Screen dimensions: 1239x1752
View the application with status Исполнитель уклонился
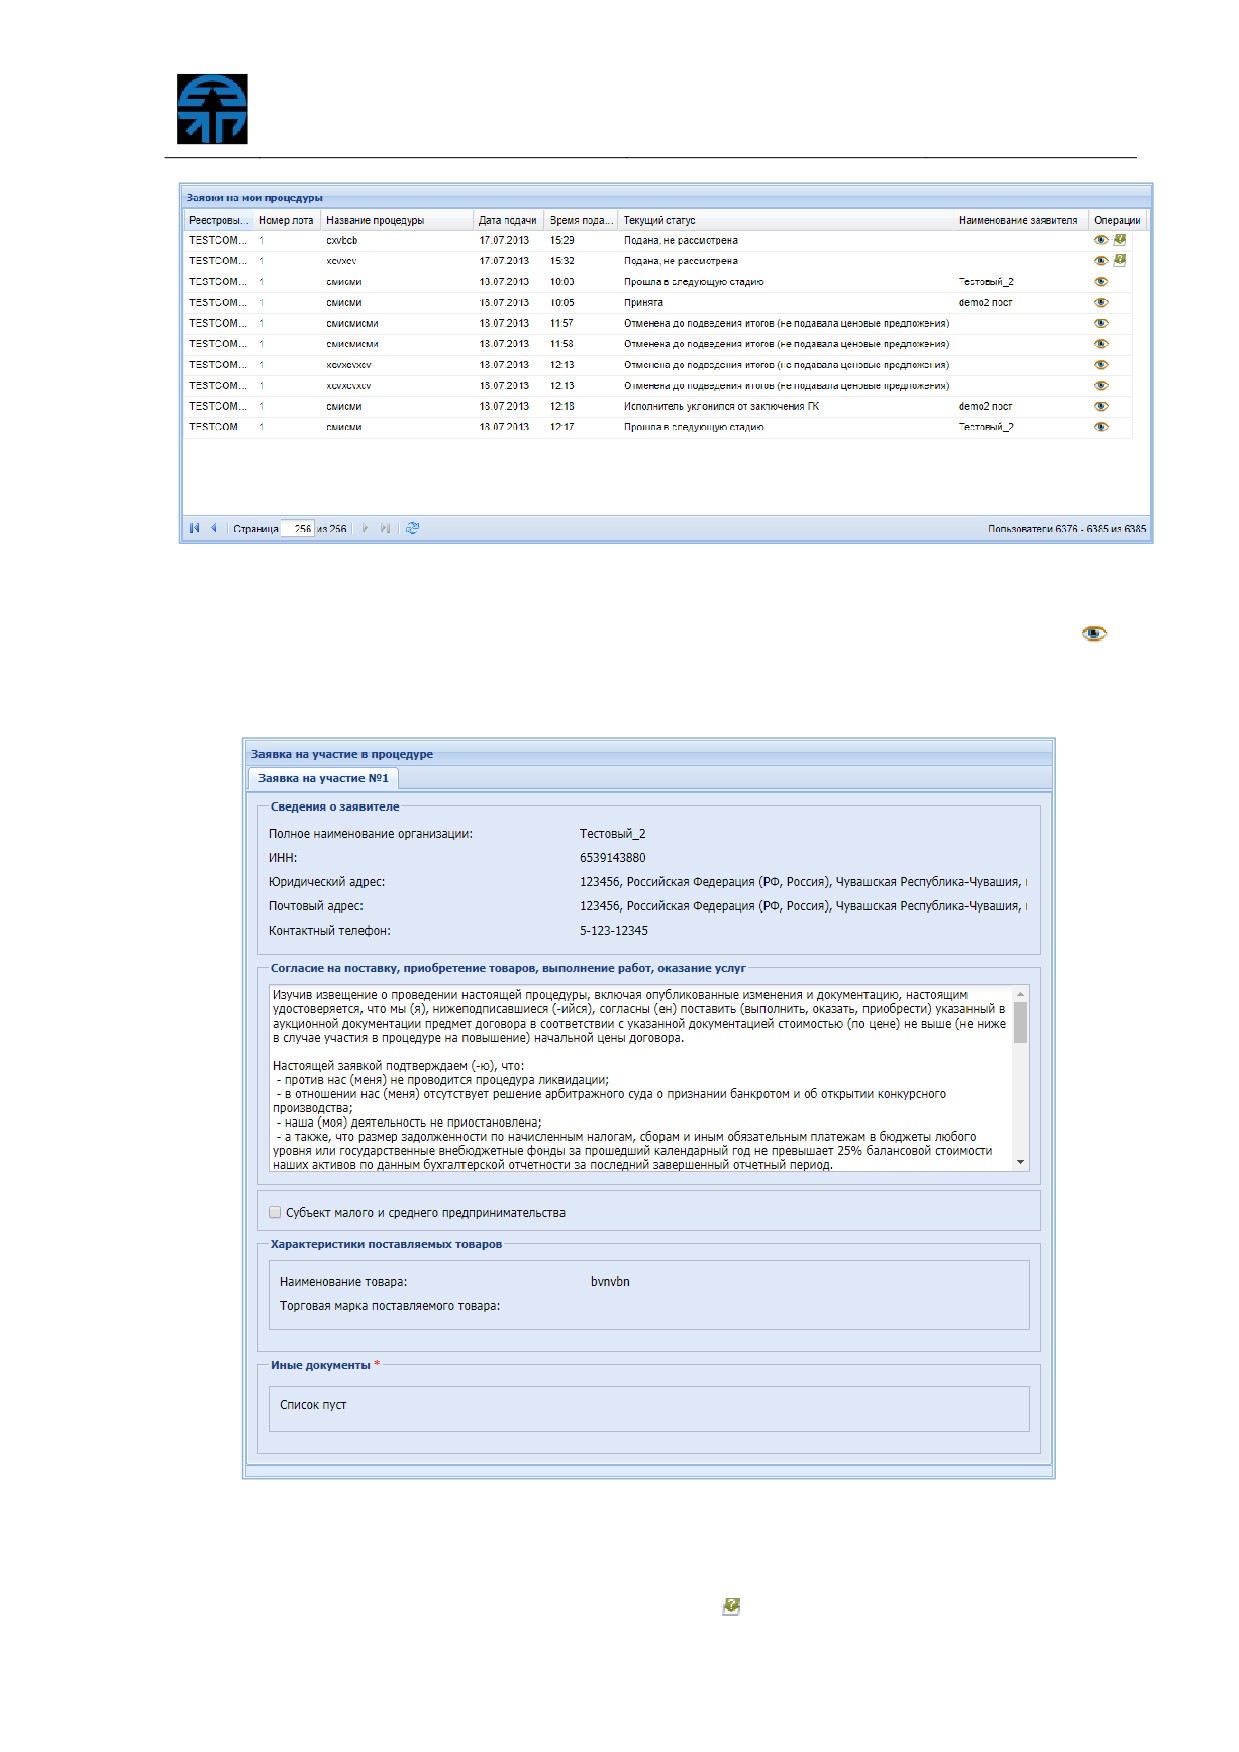[x=1101, y=406]
